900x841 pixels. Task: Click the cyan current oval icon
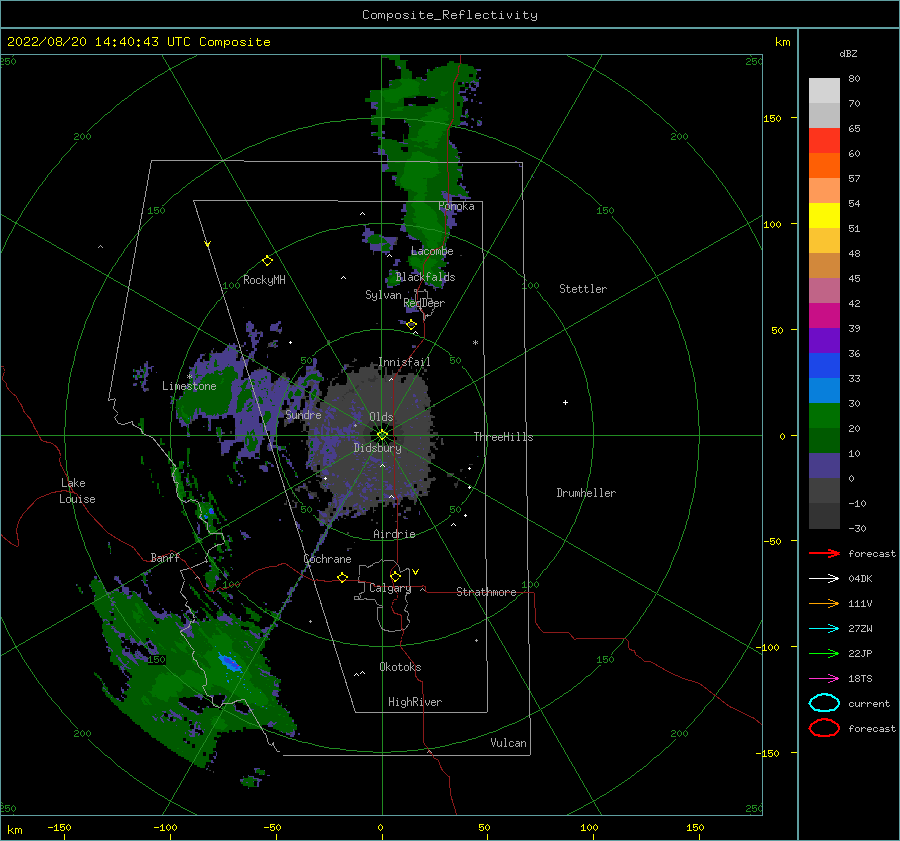[x=824, y=703]
